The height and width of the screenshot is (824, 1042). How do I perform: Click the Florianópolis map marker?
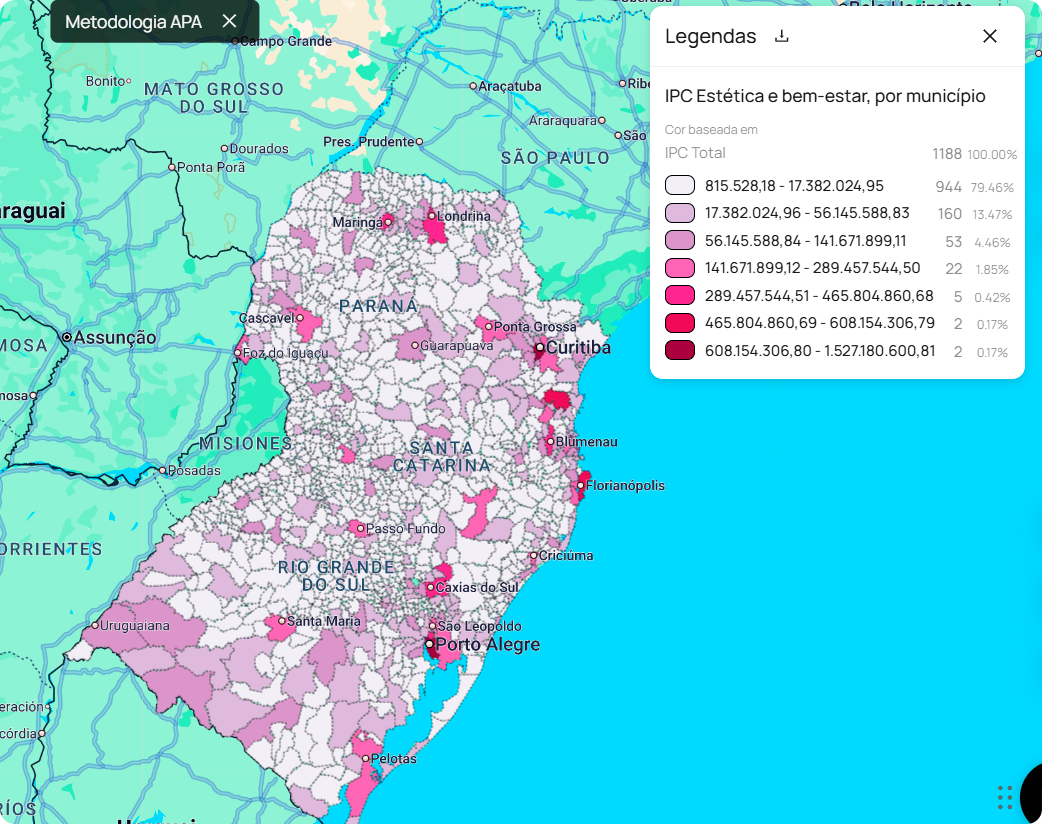point(580,486)
